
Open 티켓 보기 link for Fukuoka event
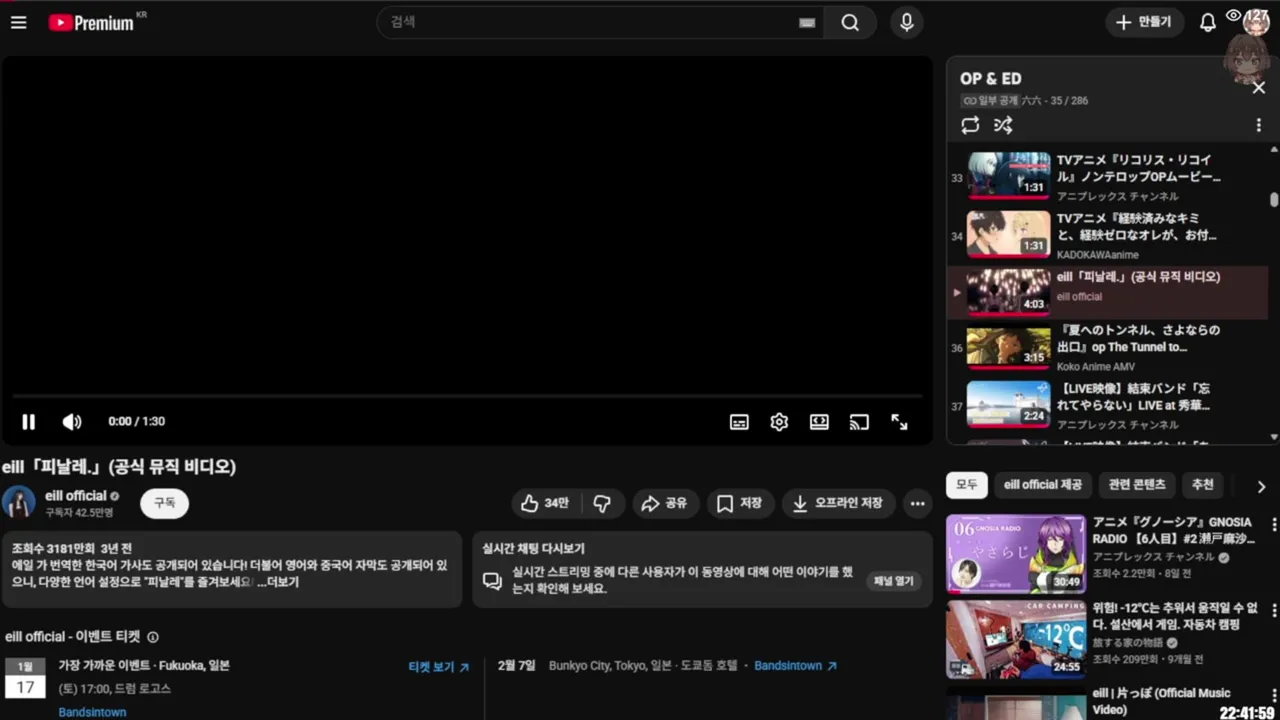pyautogui.click(x=439, y=667)
